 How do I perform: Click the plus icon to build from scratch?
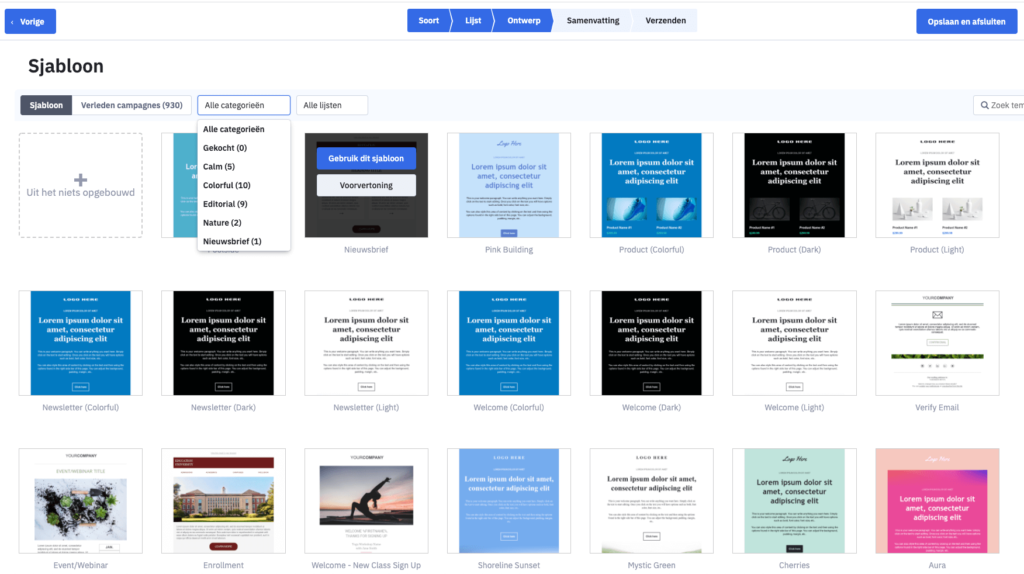click(x=81, y=179)
